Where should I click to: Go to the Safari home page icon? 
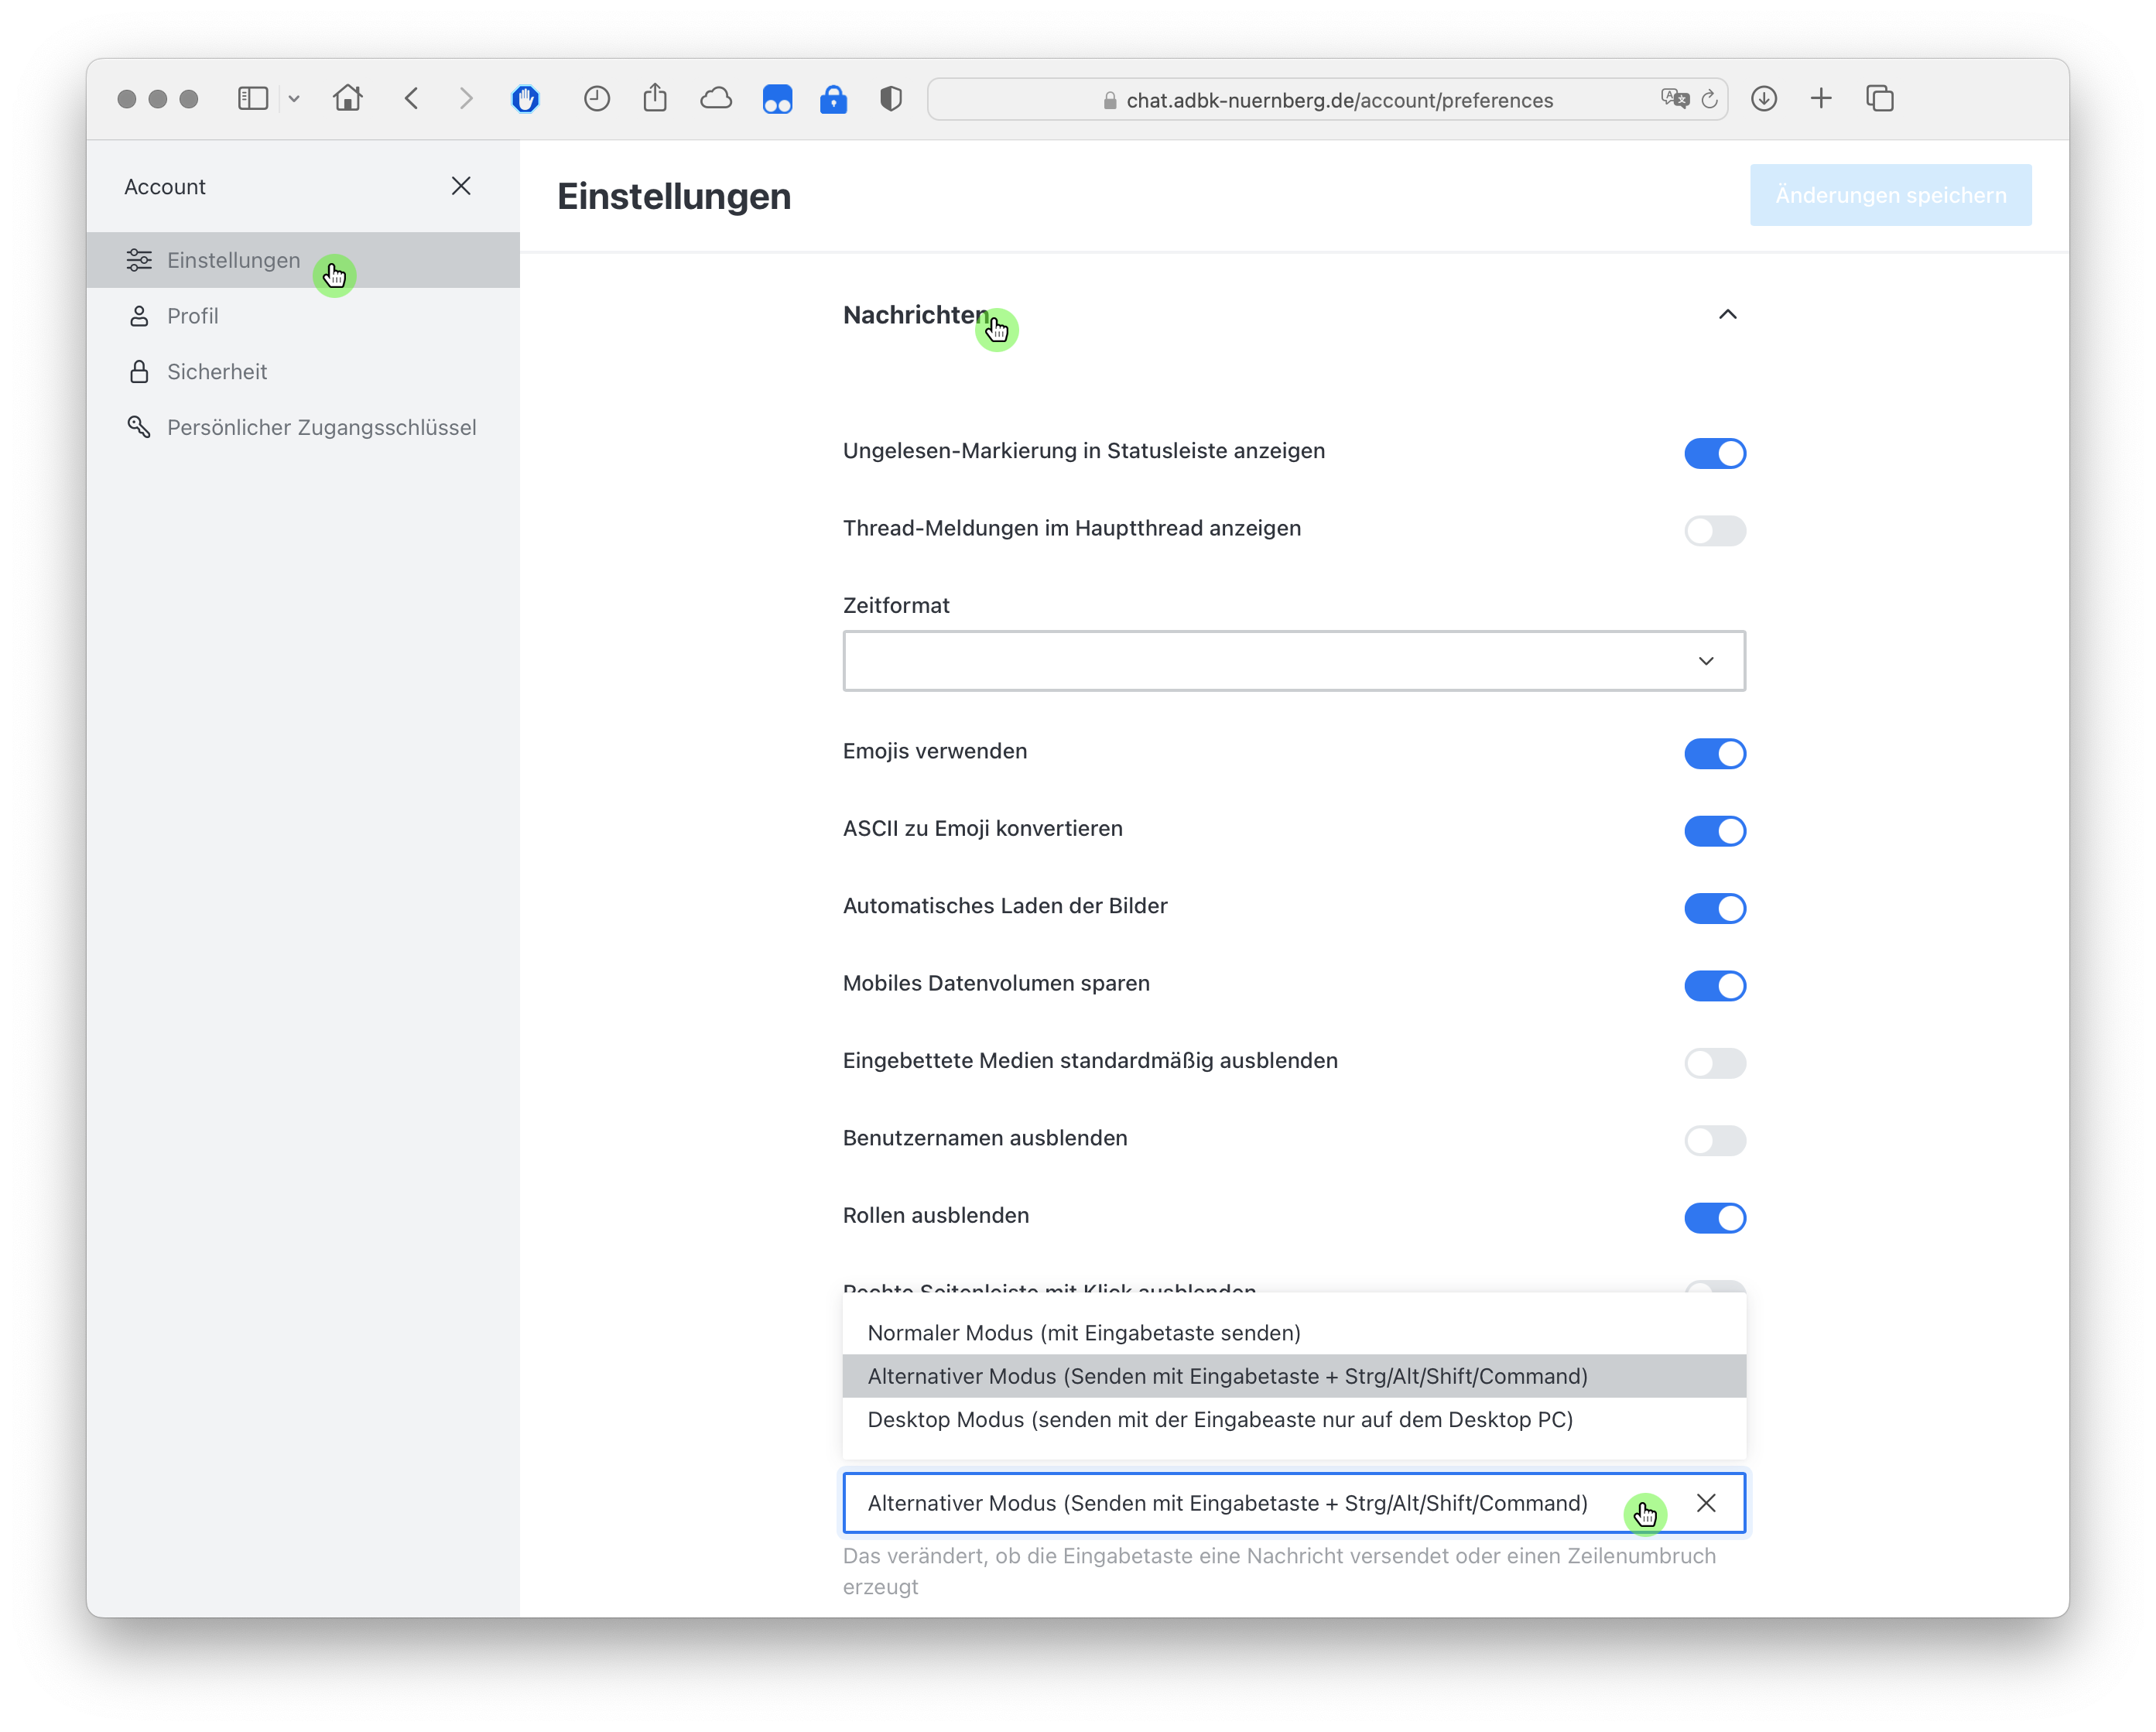tap(348, 98)
